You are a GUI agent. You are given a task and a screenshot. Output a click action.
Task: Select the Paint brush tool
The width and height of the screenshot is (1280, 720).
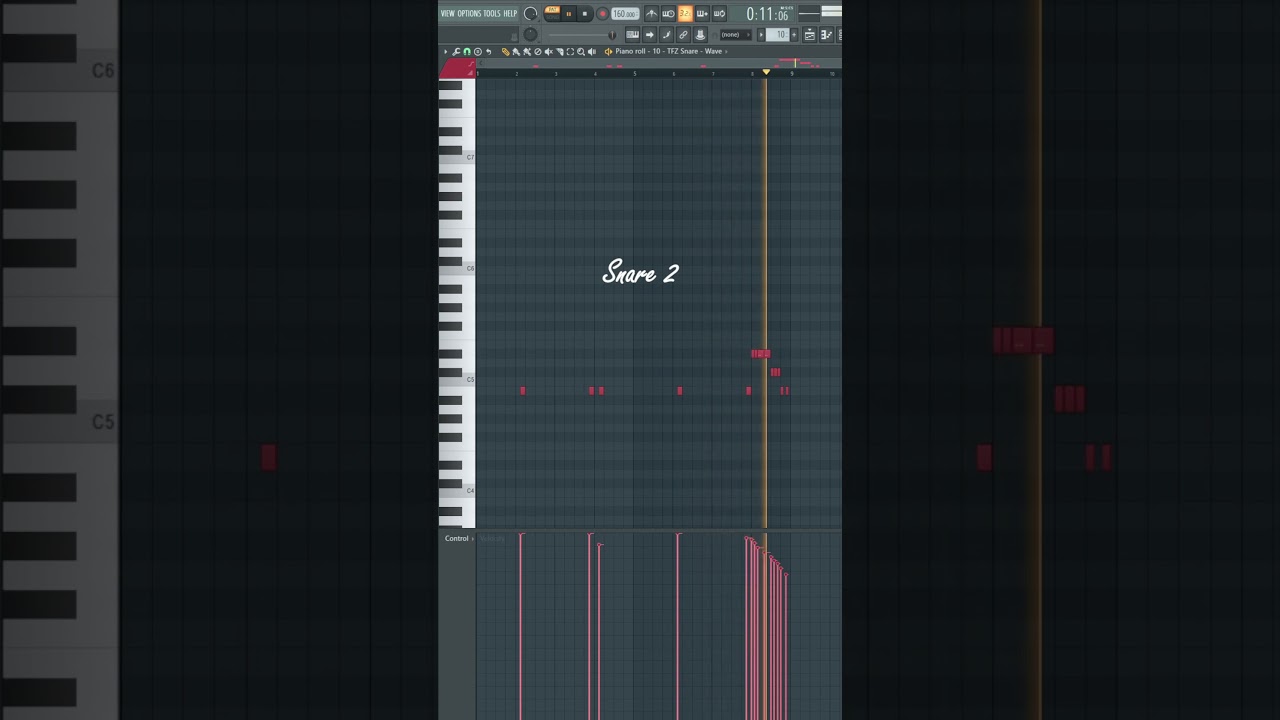click(x=516, y=51)
